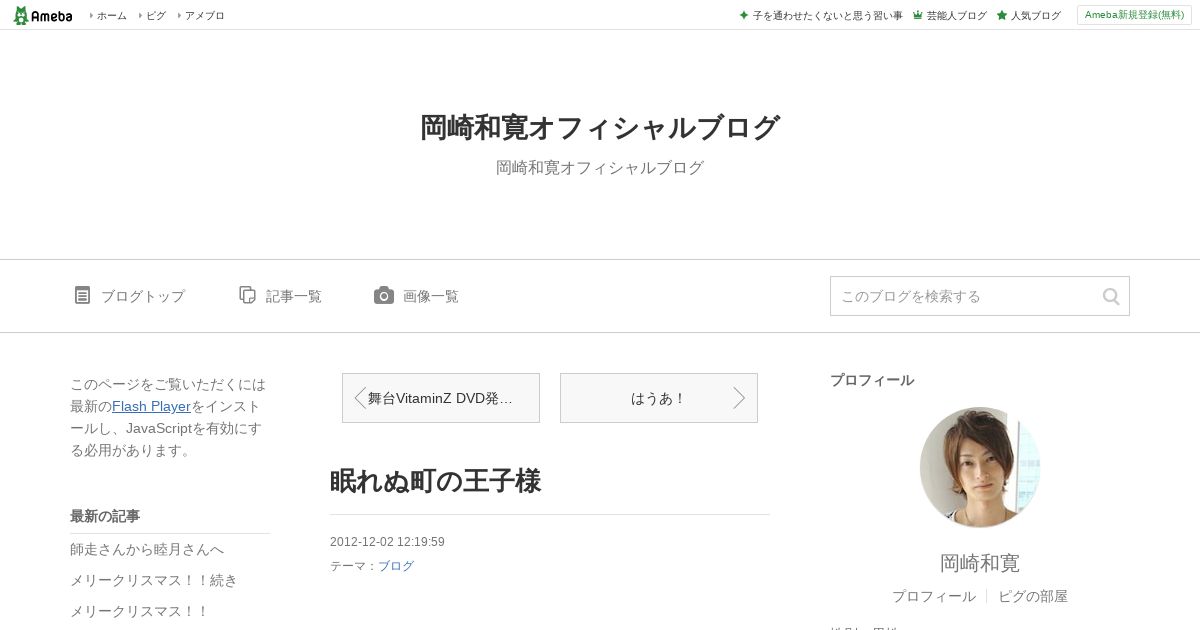Click the post timestamp 2012-12-02 12:19:59

click(387, 542)
